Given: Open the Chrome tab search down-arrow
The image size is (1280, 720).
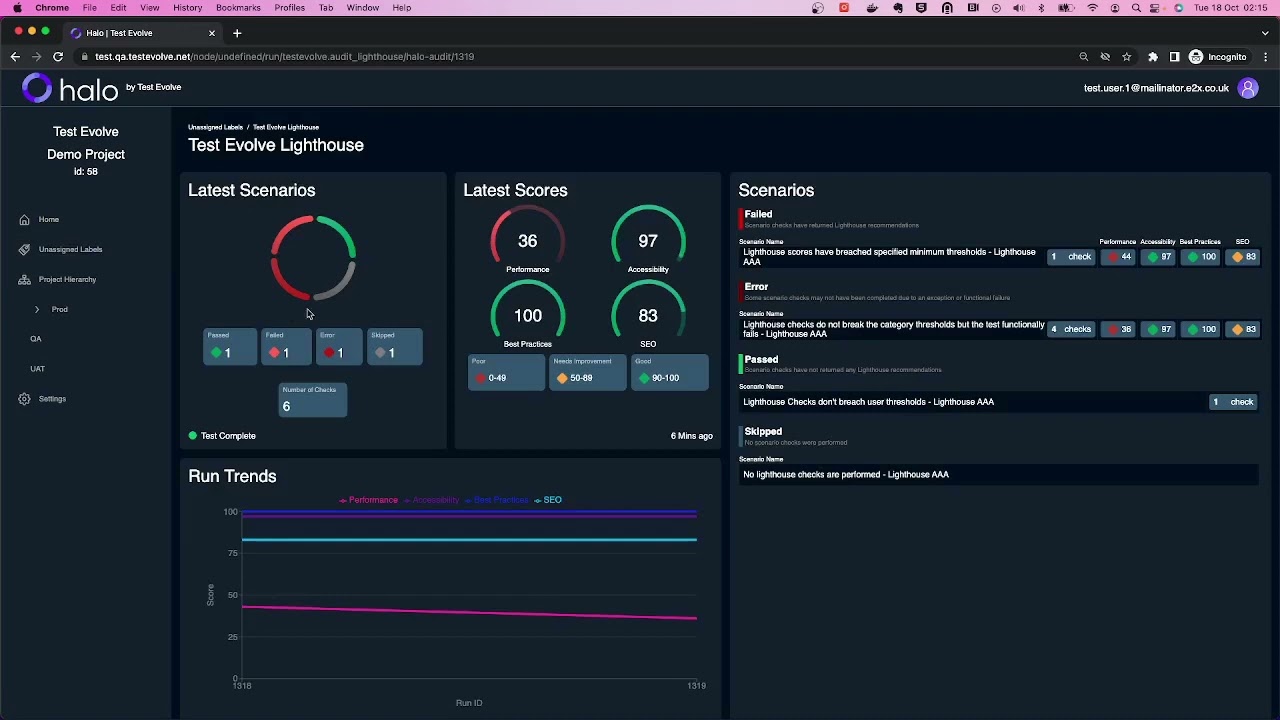Looking at the screenshot, I should (1265, 33).
